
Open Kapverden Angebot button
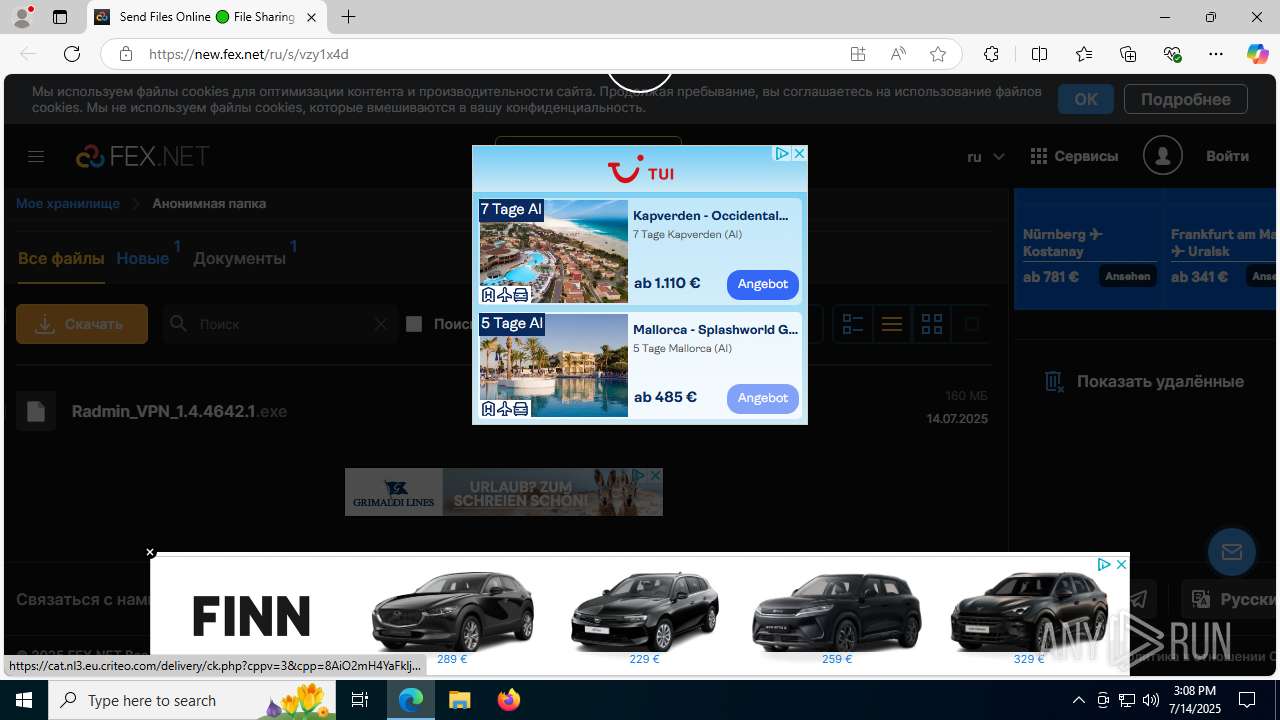pos(762,284)
